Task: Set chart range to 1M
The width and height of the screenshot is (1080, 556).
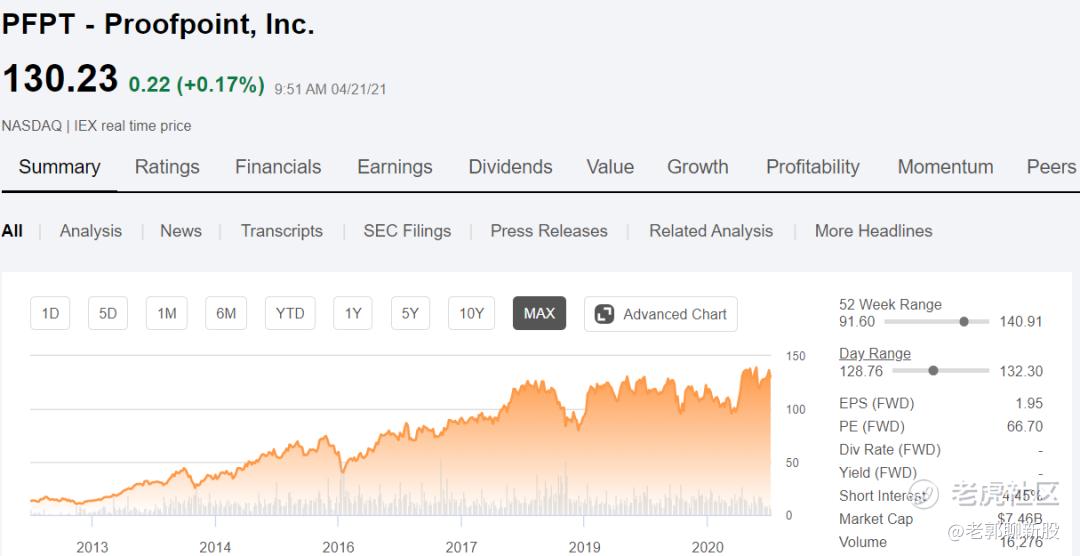Action: coord(166,314)
